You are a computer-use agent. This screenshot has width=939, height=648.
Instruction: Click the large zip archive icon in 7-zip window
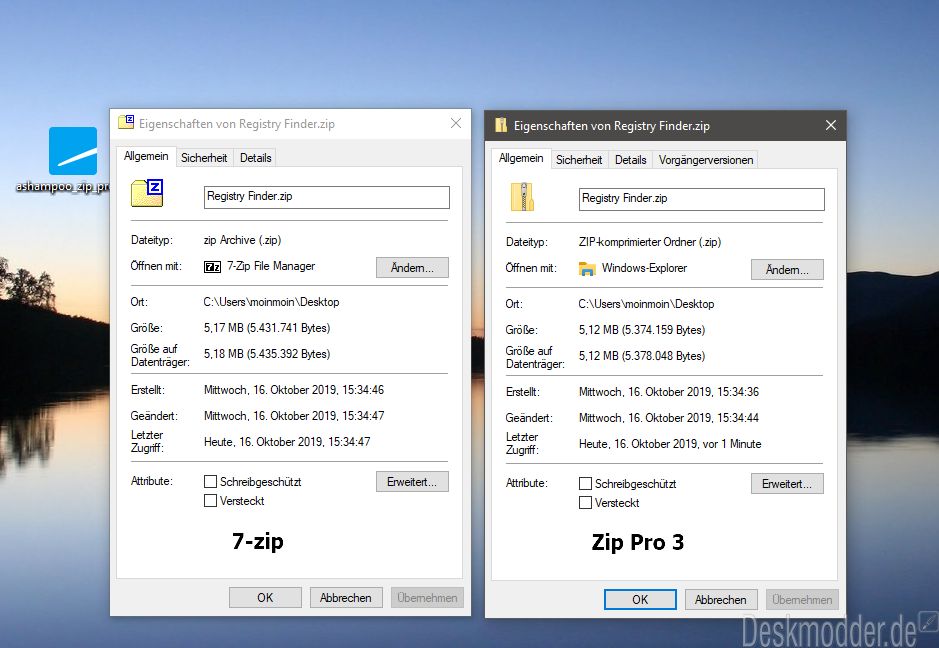point(147,193)
